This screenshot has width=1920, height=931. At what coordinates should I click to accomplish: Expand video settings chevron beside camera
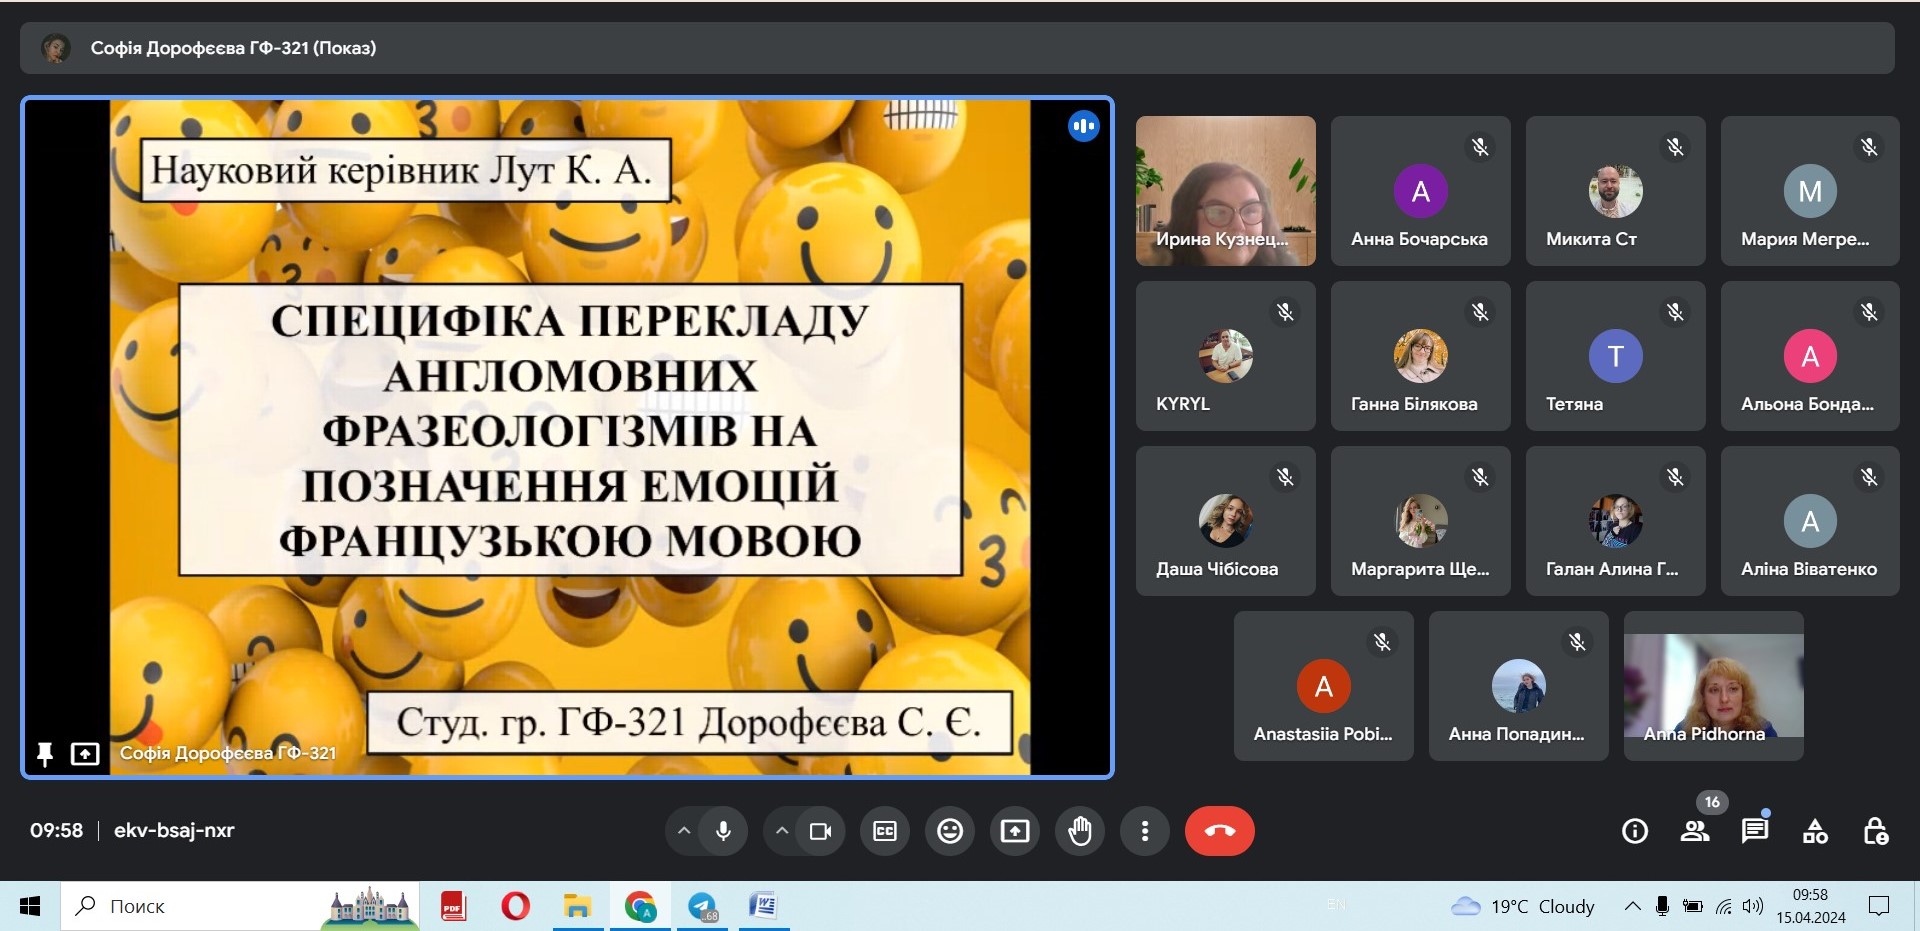point(782,831)
